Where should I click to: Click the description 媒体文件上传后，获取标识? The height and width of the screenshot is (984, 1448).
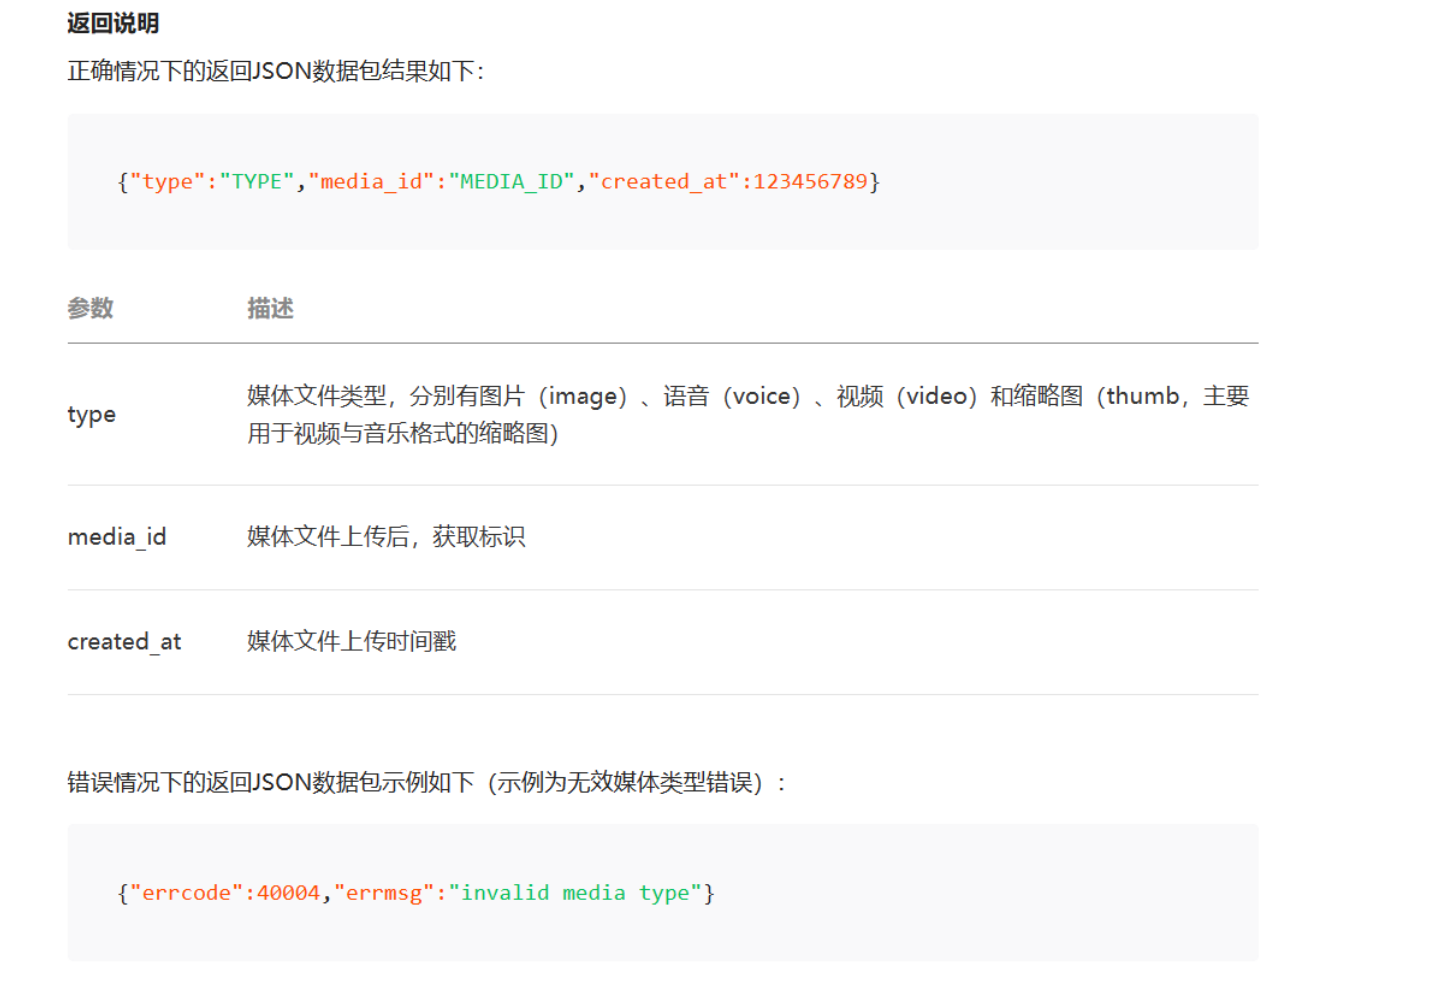click(x=386, y=537)
